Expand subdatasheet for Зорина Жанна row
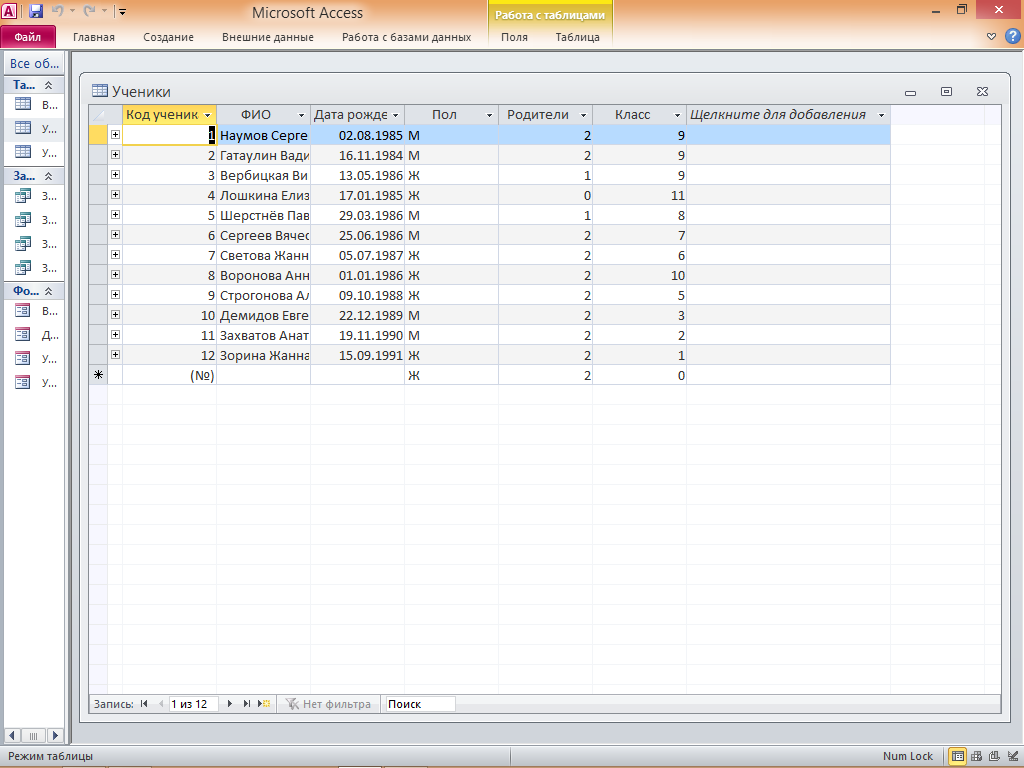Viewport: 1024px width, 768px height. 115,355
